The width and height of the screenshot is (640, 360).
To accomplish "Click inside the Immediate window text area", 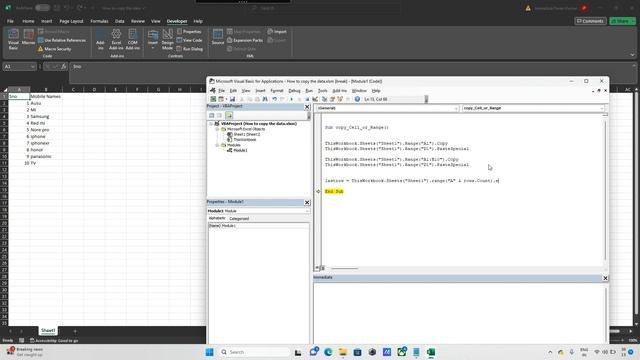I will [x=459, y=312].
